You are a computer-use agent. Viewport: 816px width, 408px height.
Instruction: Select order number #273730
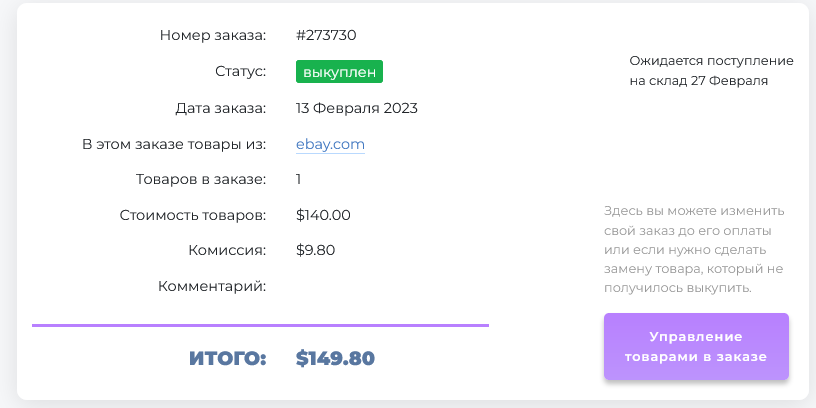click(x=326, y=36)
